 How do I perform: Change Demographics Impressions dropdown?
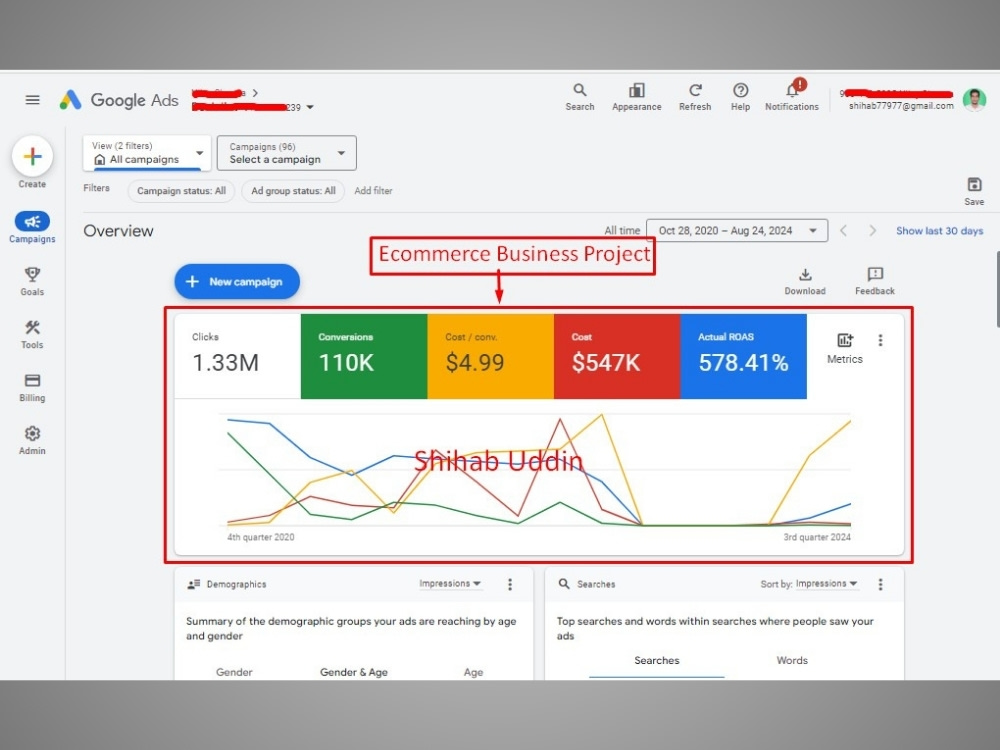point(450,584)
